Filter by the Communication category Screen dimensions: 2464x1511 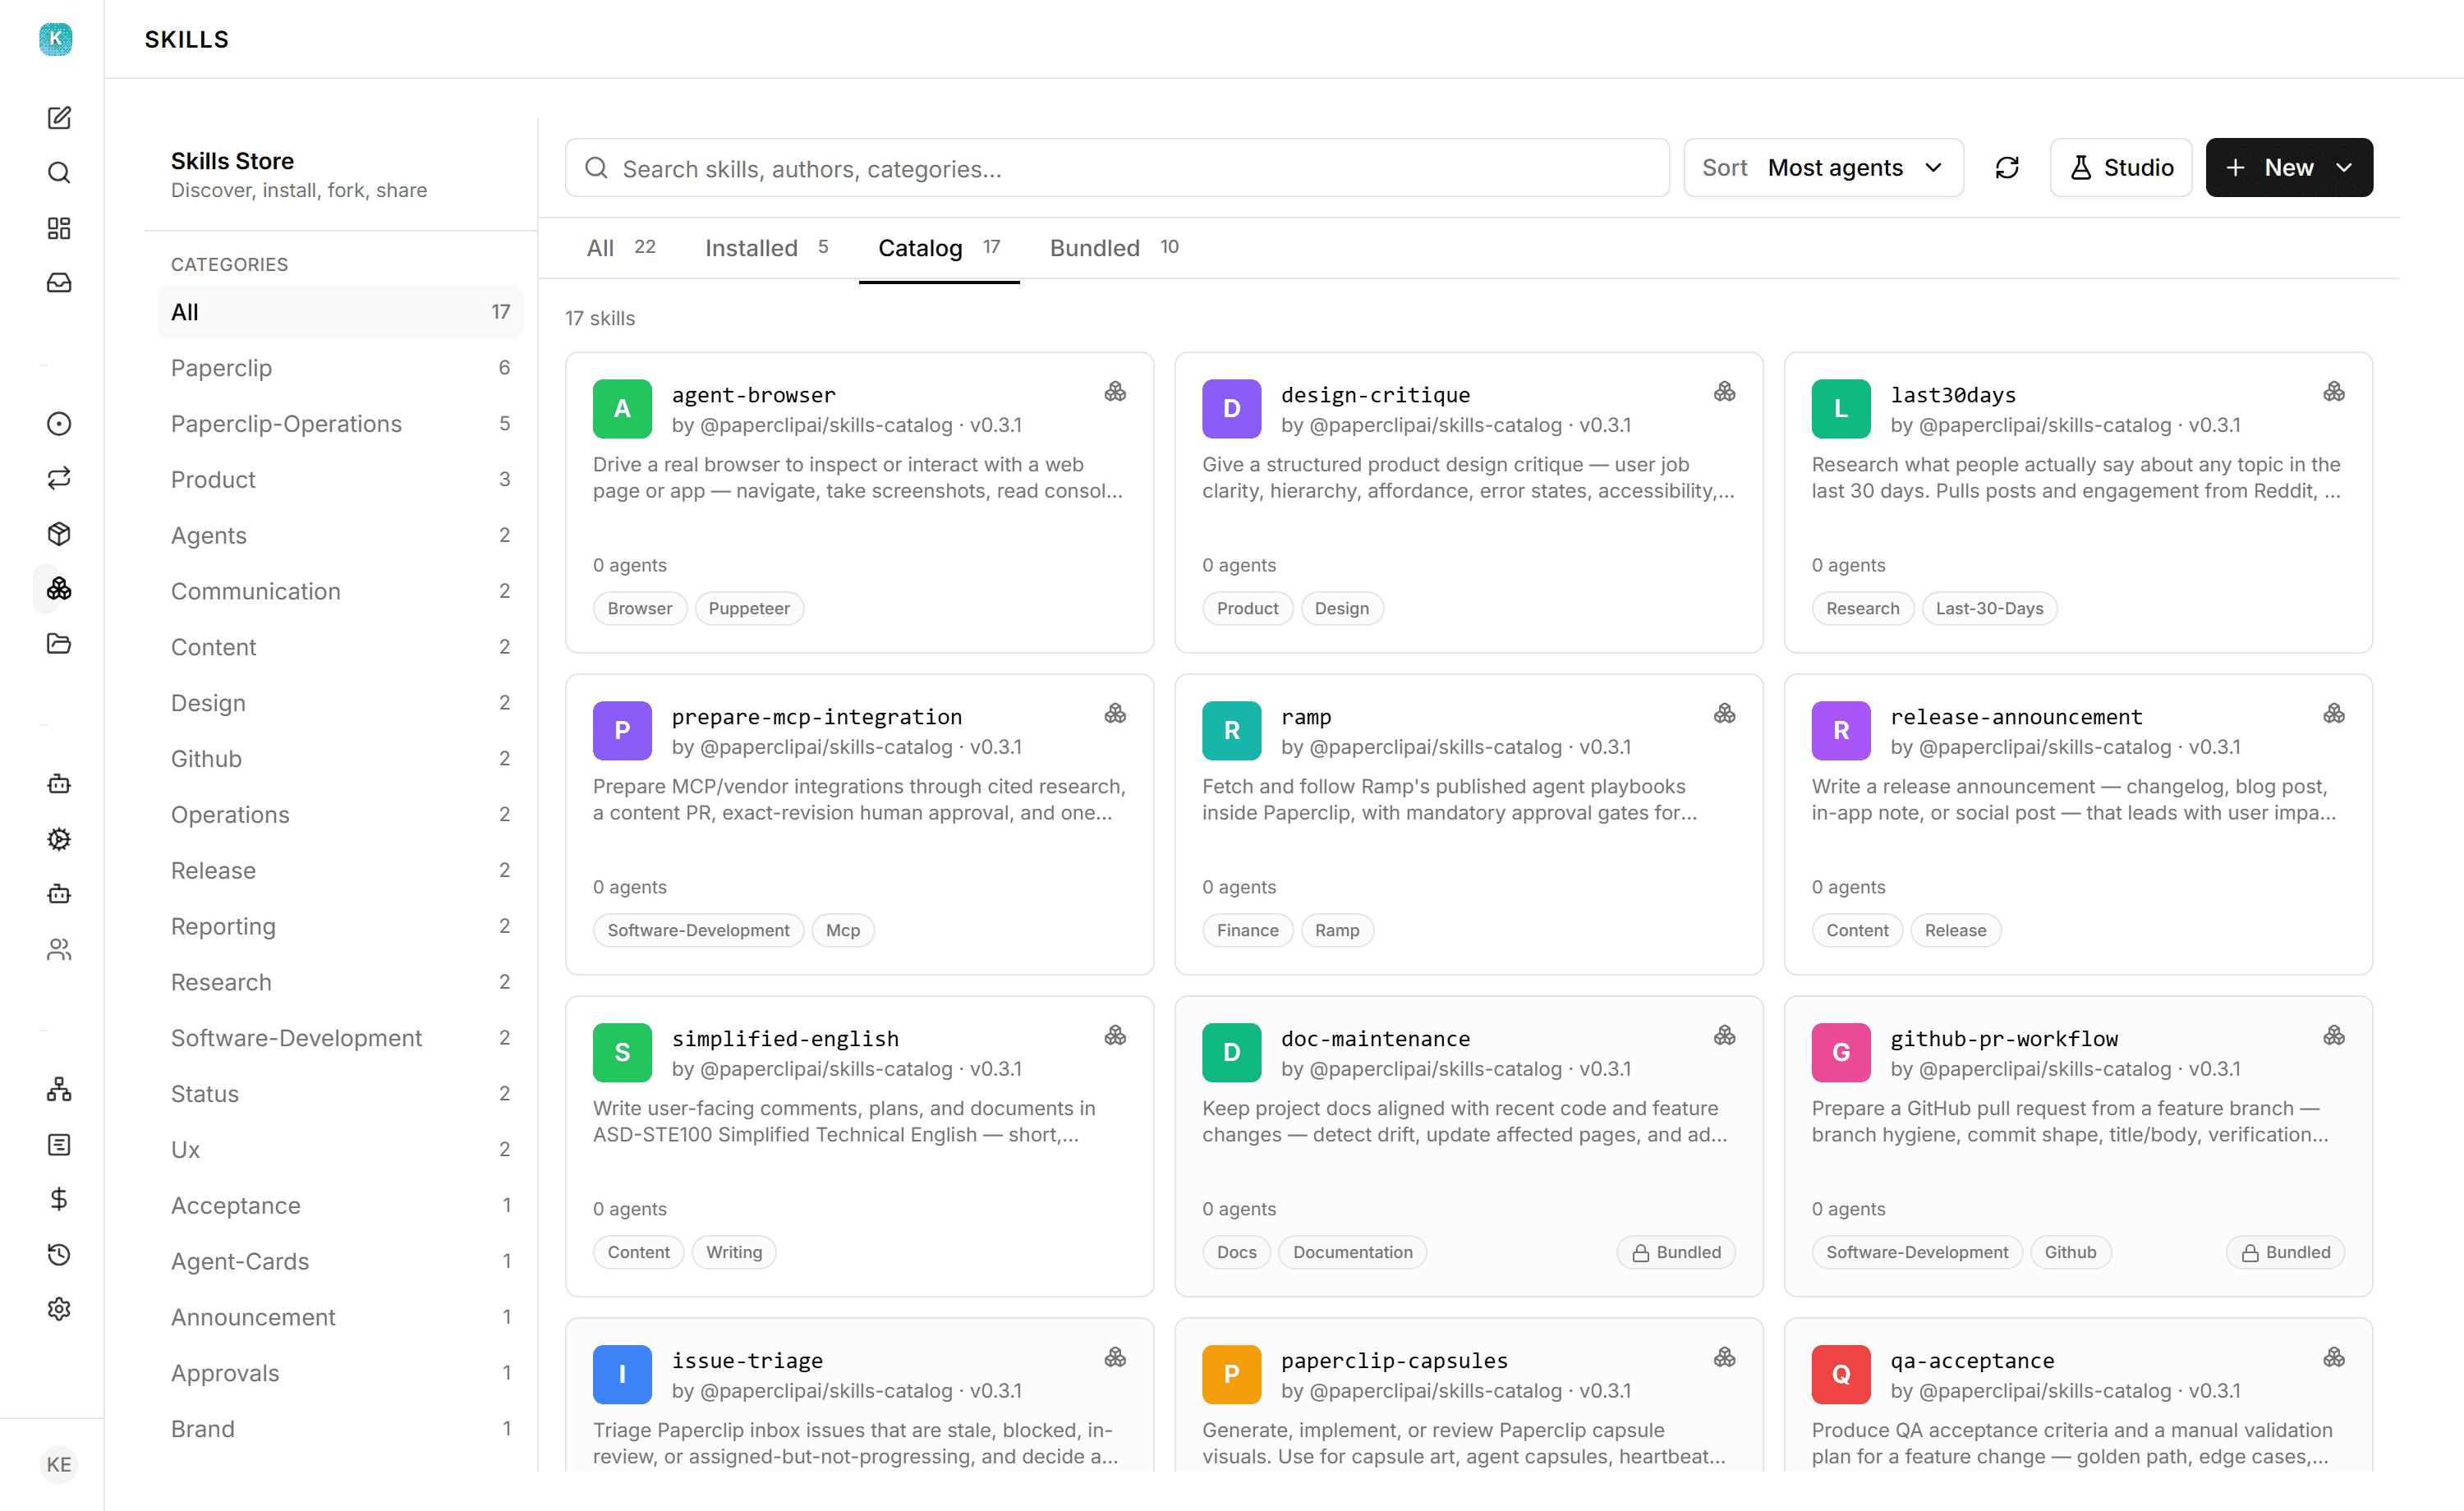click(x=340, y=591)
